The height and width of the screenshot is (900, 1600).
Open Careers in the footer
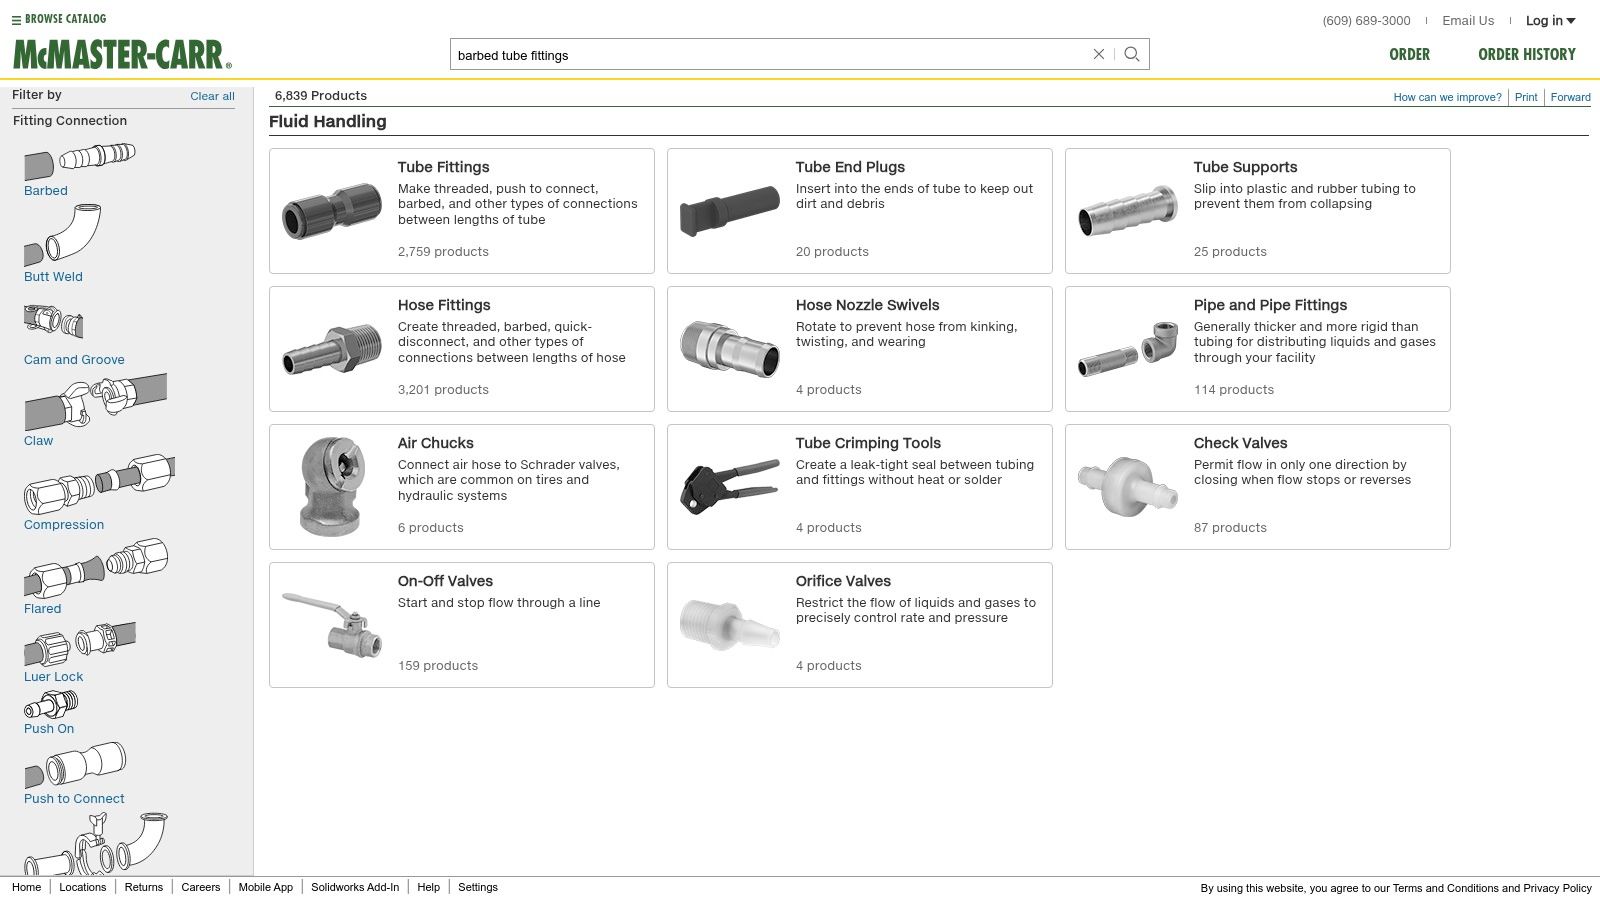coord(200,887)
